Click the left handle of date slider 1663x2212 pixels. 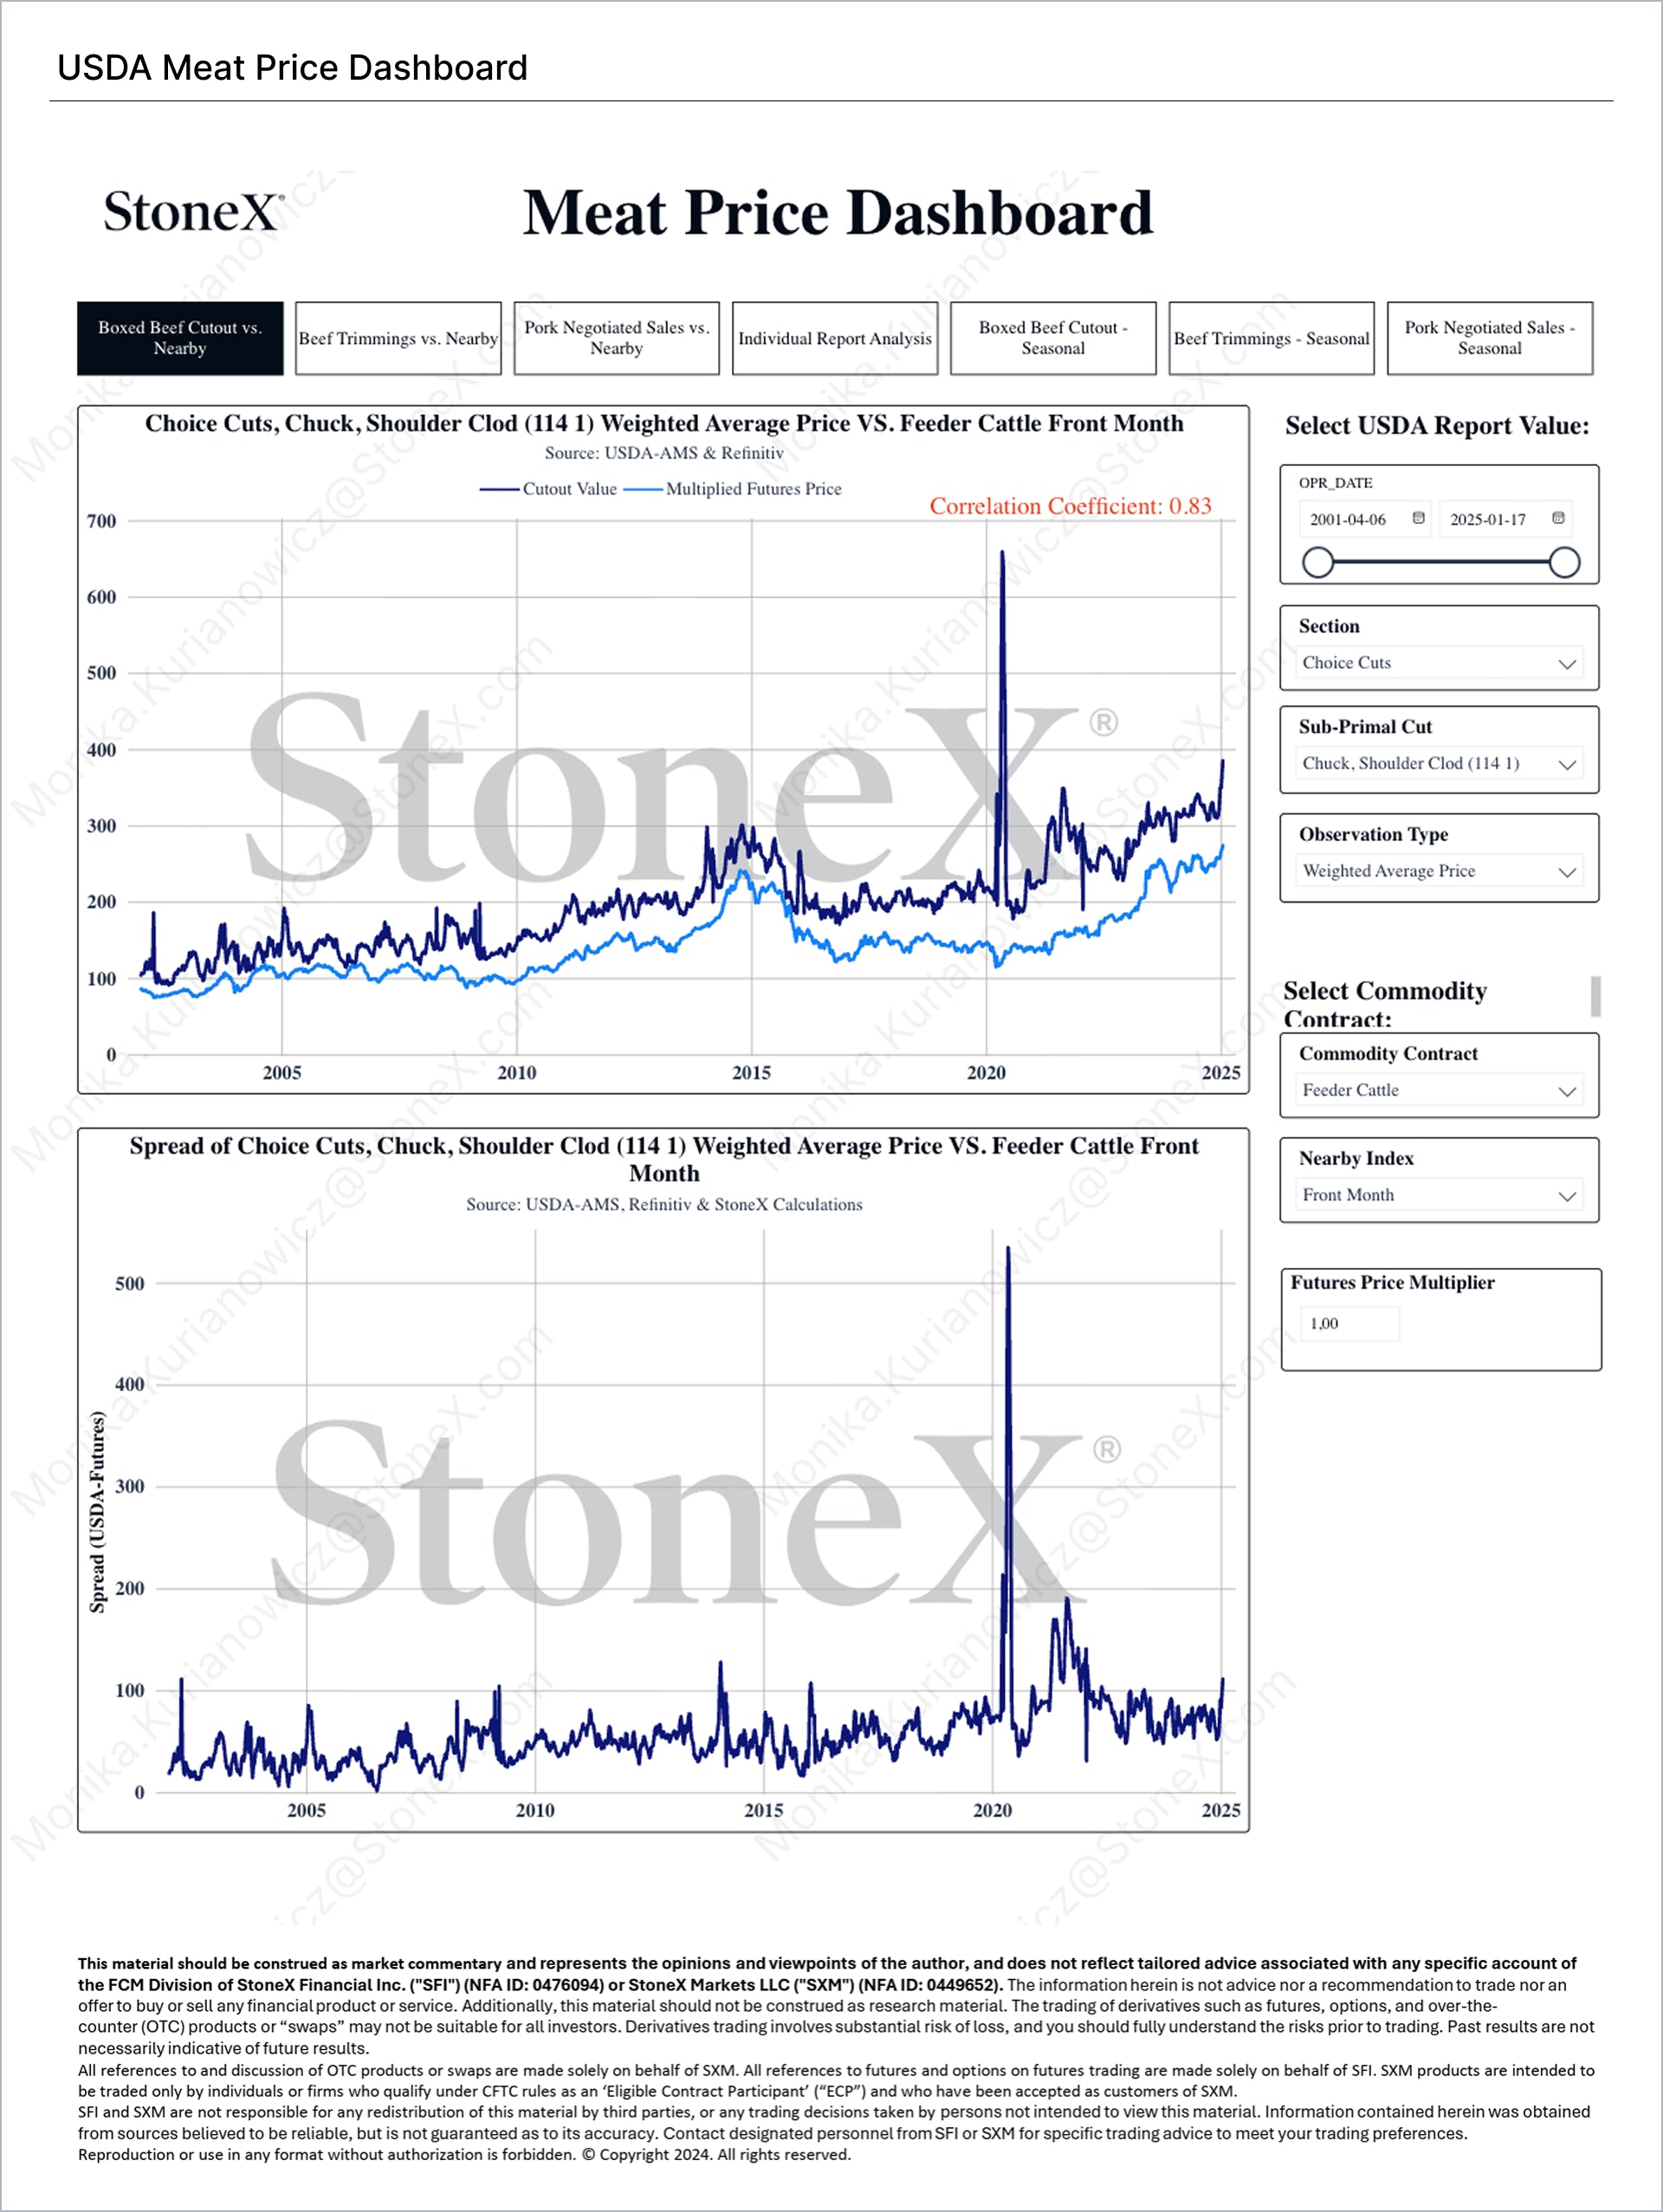click(x=1318, y=562)
